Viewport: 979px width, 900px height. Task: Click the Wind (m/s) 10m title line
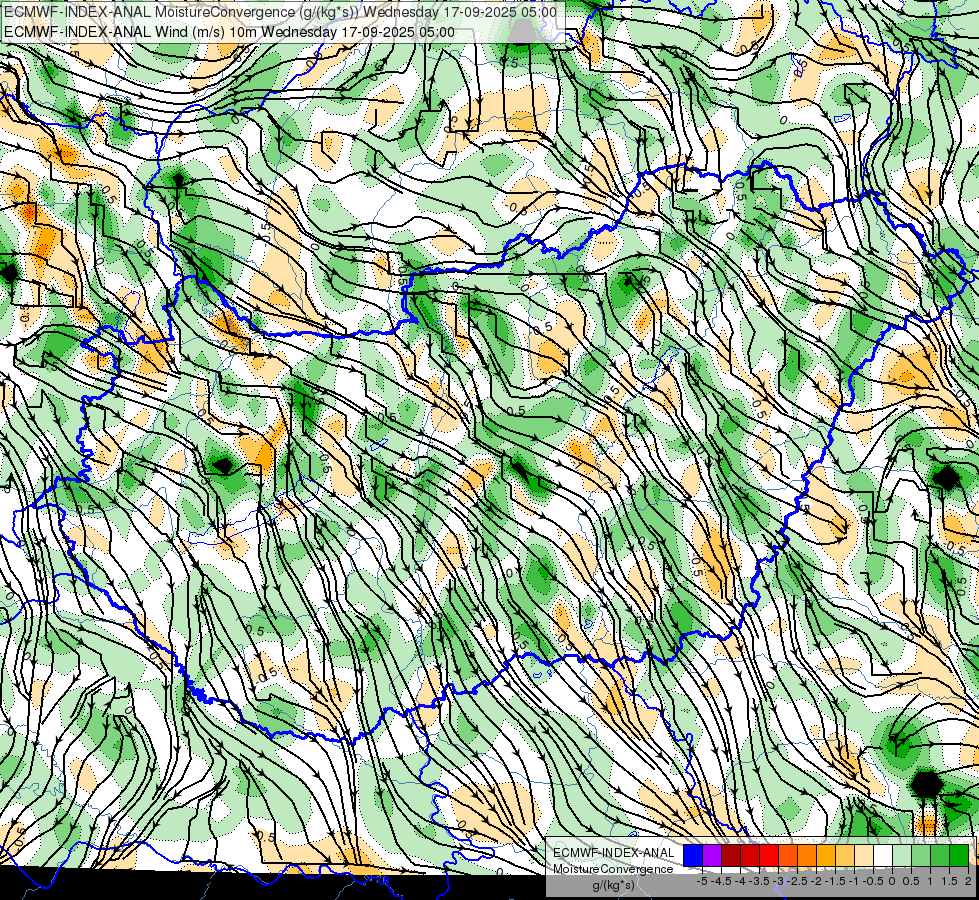click(229, 32)
